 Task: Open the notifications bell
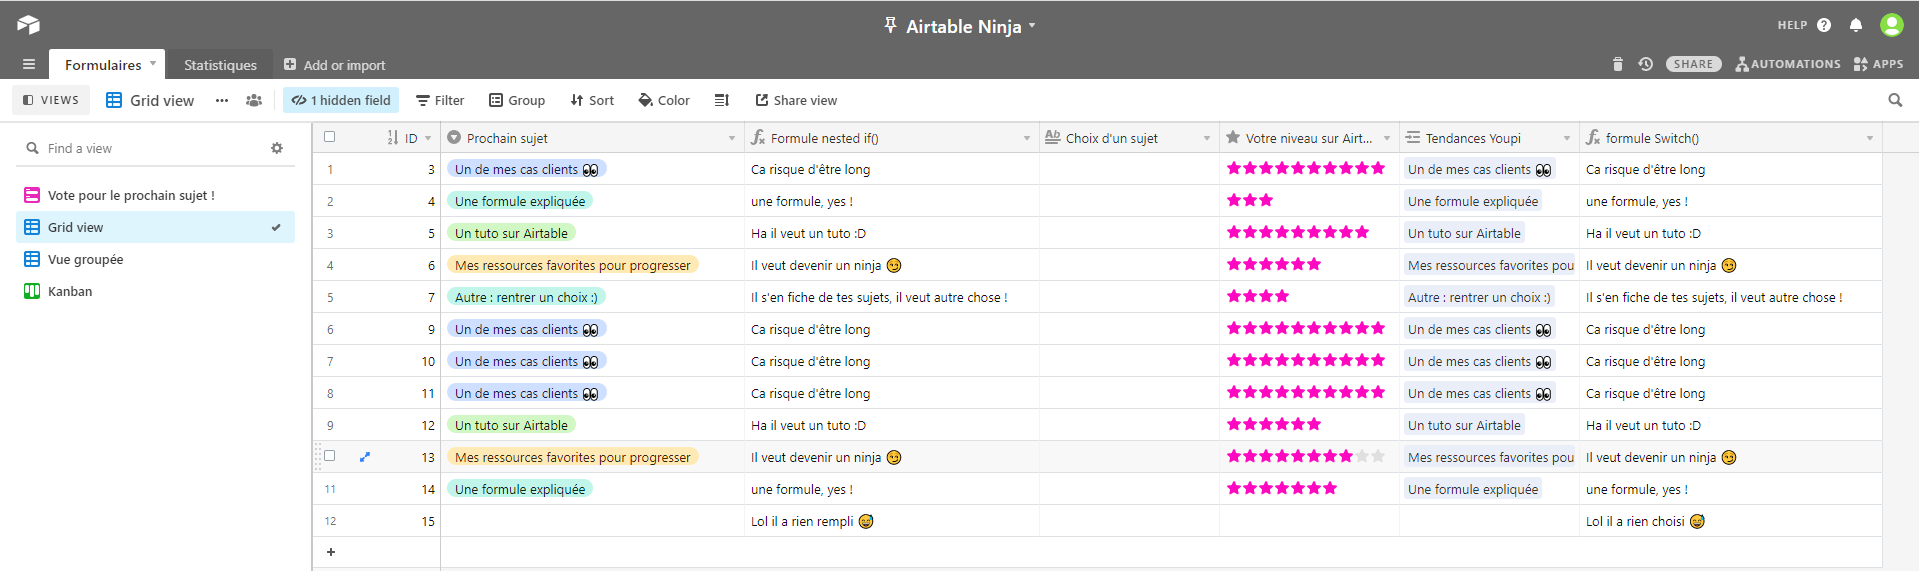(1856, 25)
